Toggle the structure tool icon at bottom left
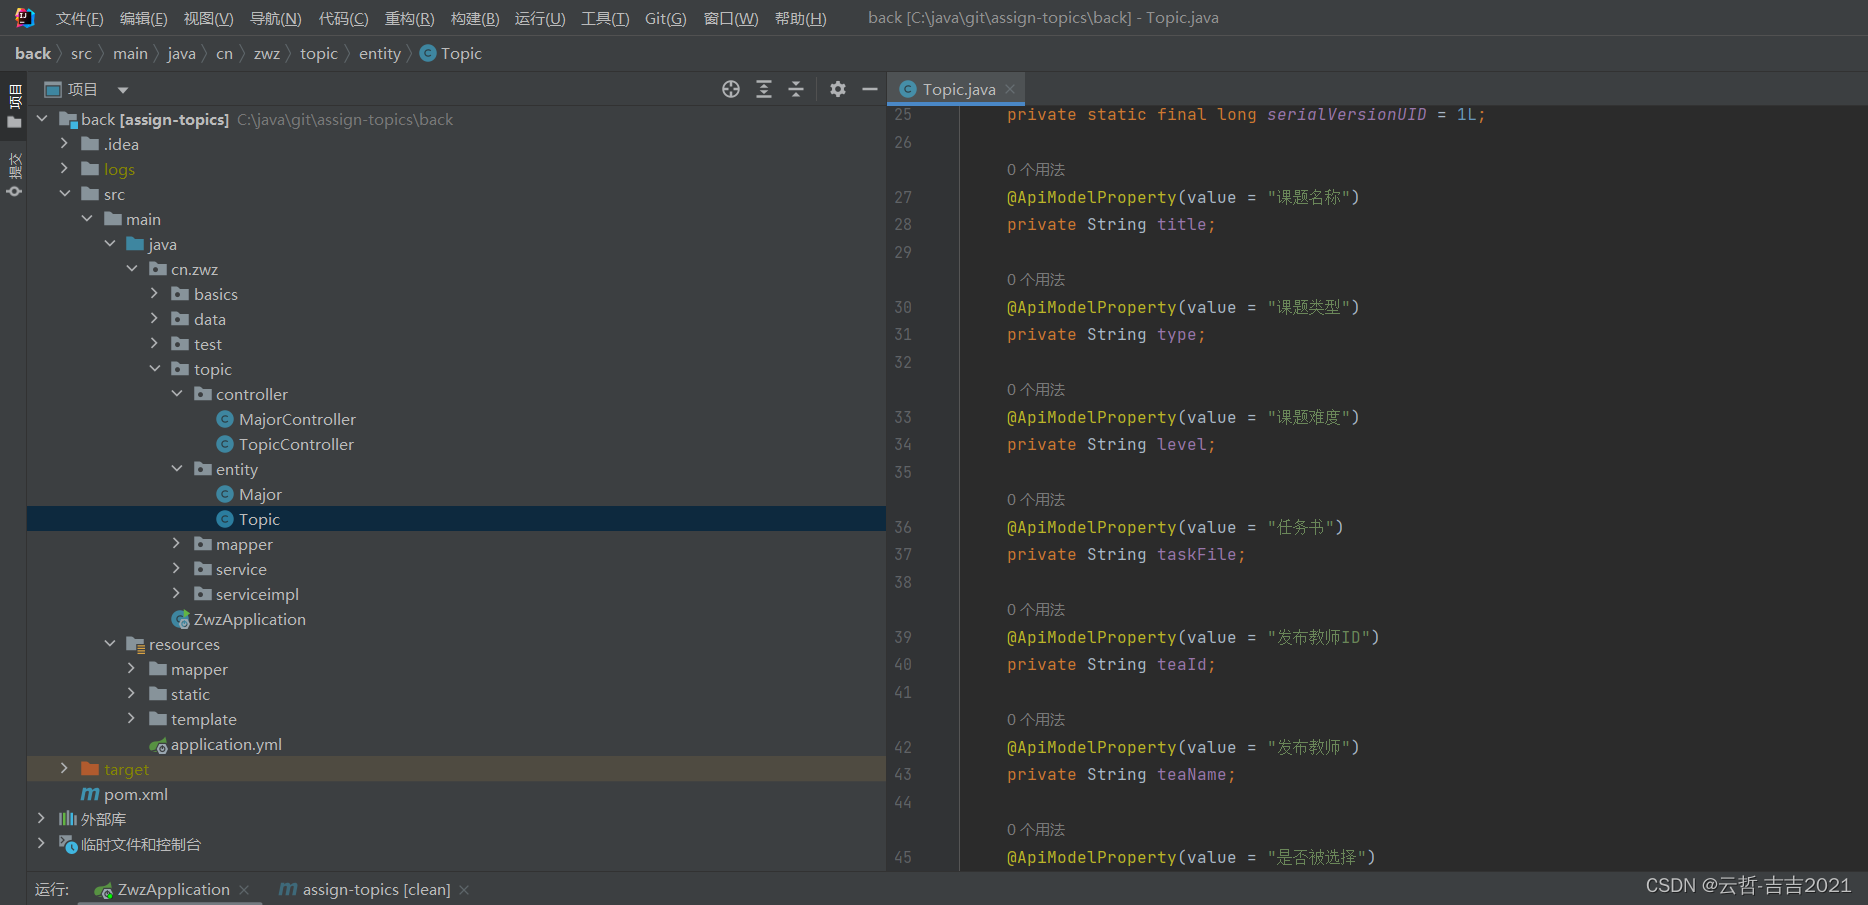This screenshot has width=1868, height=905. click(x=14, y=192)
